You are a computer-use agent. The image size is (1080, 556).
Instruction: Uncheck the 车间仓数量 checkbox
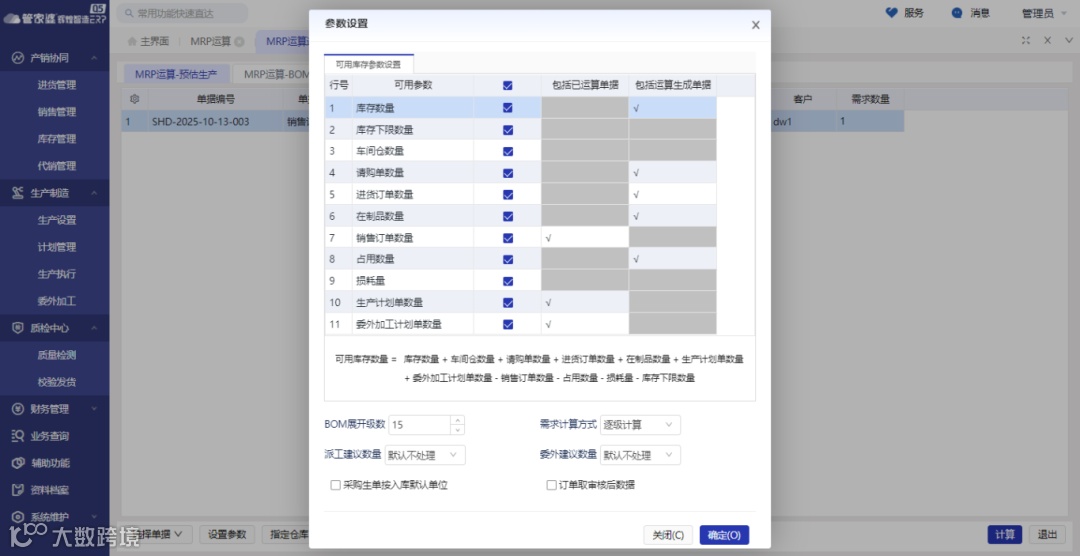(508, 151)
